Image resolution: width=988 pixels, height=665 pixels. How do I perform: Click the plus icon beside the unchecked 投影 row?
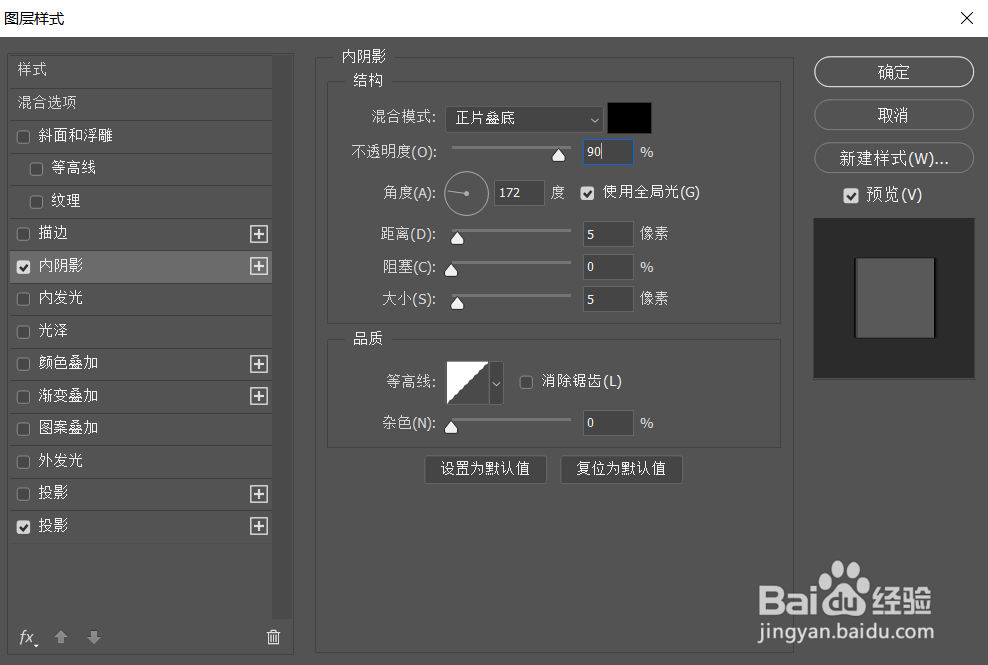(259, 494)
